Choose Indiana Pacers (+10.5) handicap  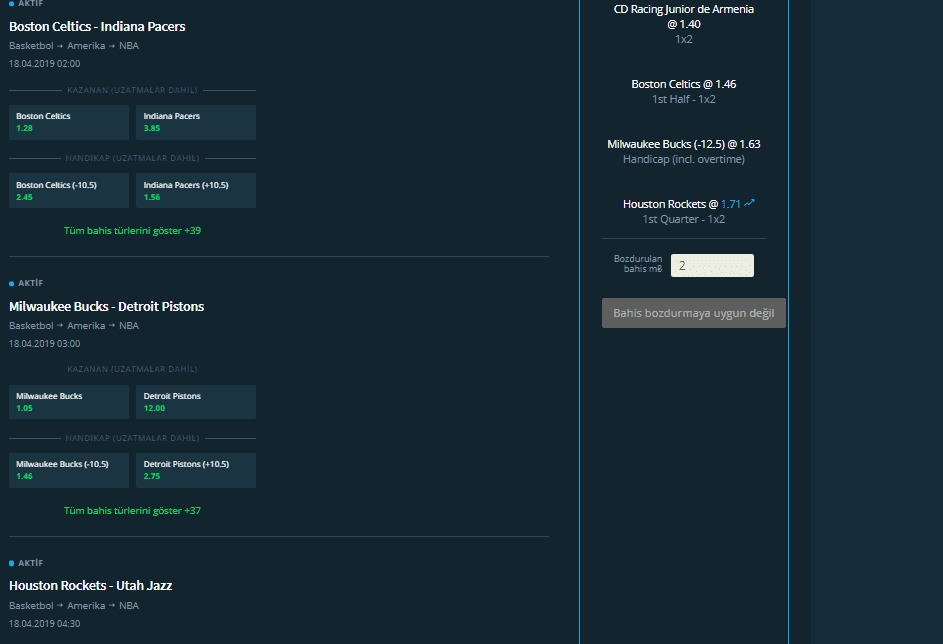(196, 191)
